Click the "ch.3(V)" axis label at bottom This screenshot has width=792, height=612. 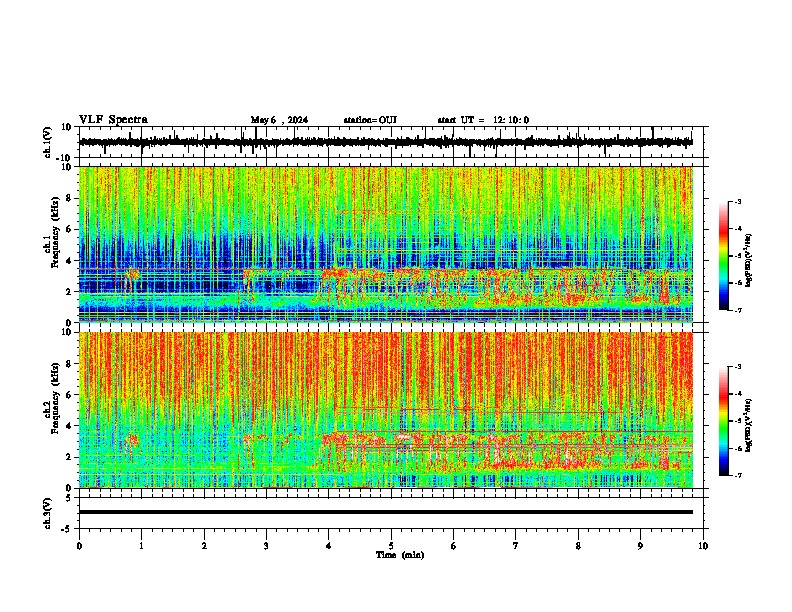click(x=48, y=513)
